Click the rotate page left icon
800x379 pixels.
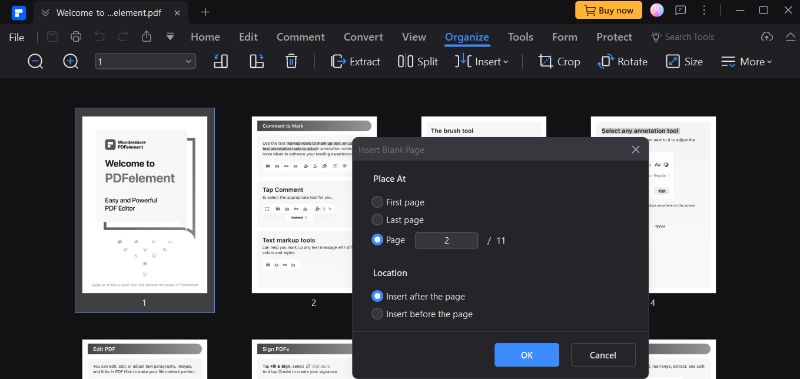(x=220, y=62)
